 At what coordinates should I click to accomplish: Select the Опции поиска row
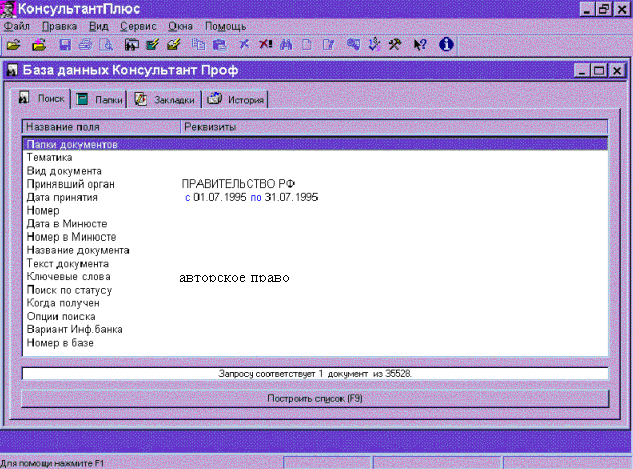coord(315,316)
